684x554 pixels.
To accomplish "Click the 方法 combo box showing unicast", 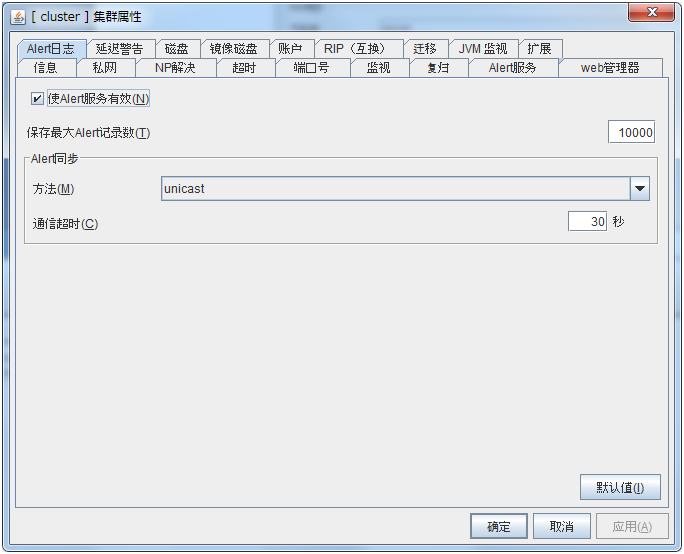I will tap(405, 188).
